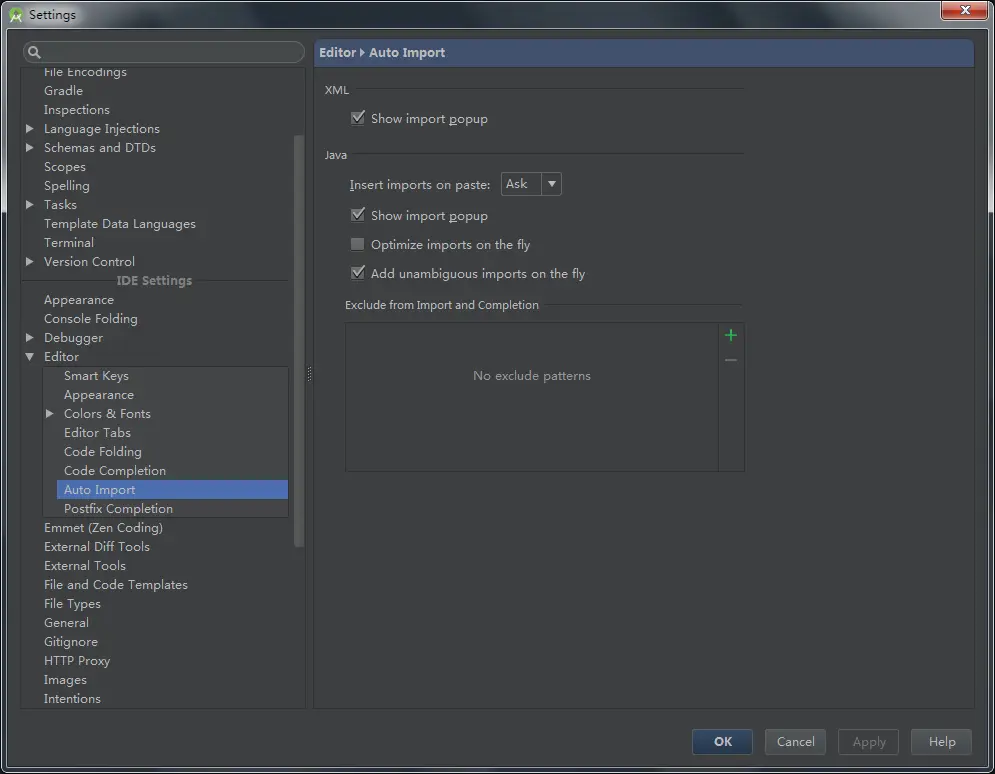
Task: Expand the Tasks node
Action: (x=30, y=204)
